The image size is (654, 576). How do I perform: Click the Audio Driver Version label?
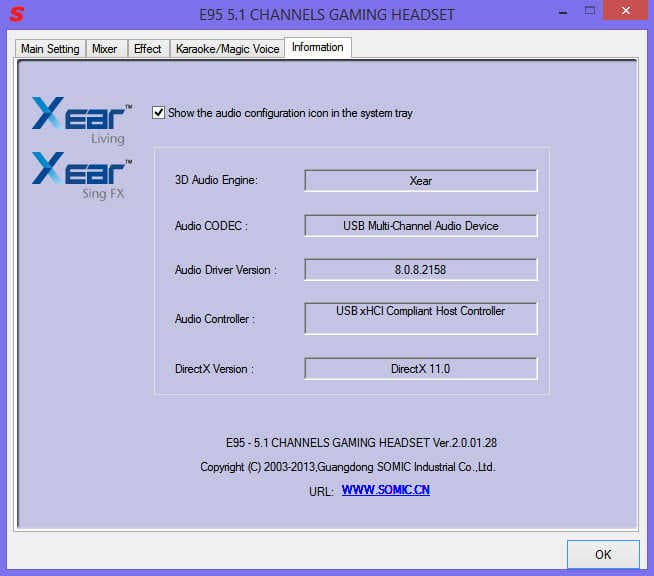[226, 270]
